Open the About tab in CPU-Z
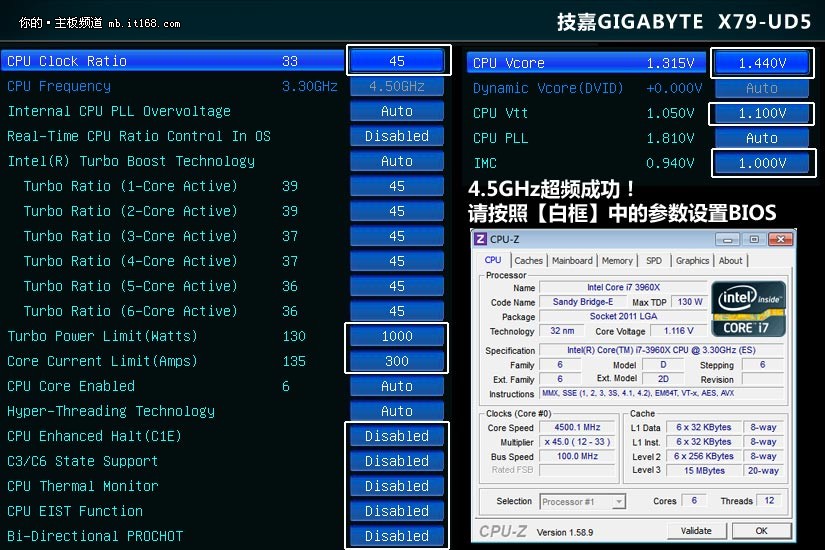Screen dimensions: 825x550 [731, 260]
